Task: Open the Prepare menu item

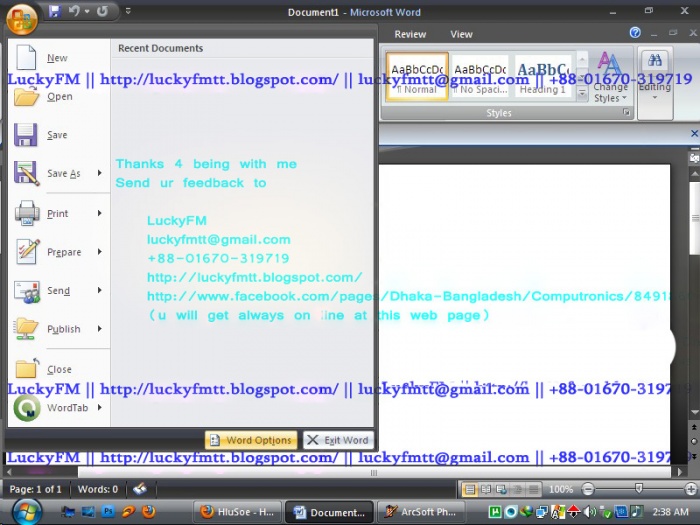Action: tap(64, 252)
